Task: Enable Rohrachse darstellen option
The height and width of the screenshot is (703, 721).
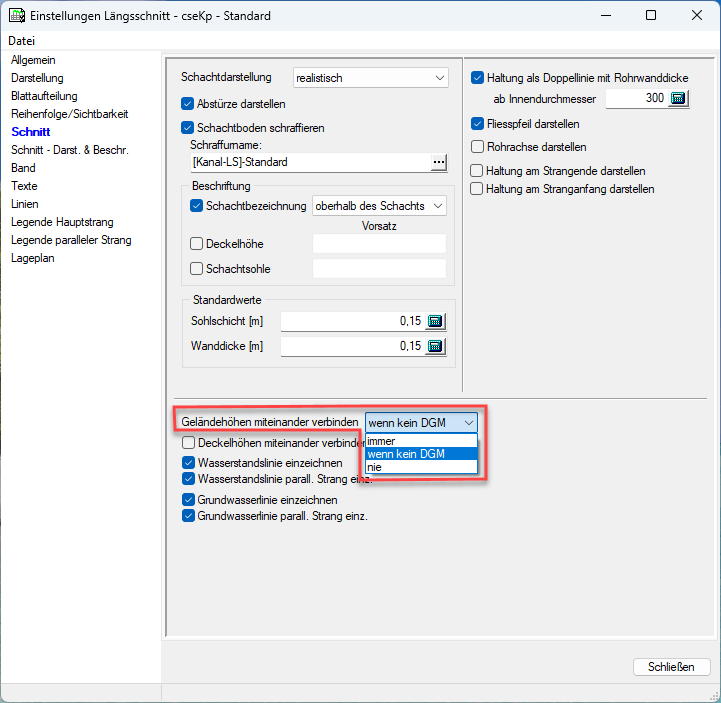Action: (x=478, y=147)
